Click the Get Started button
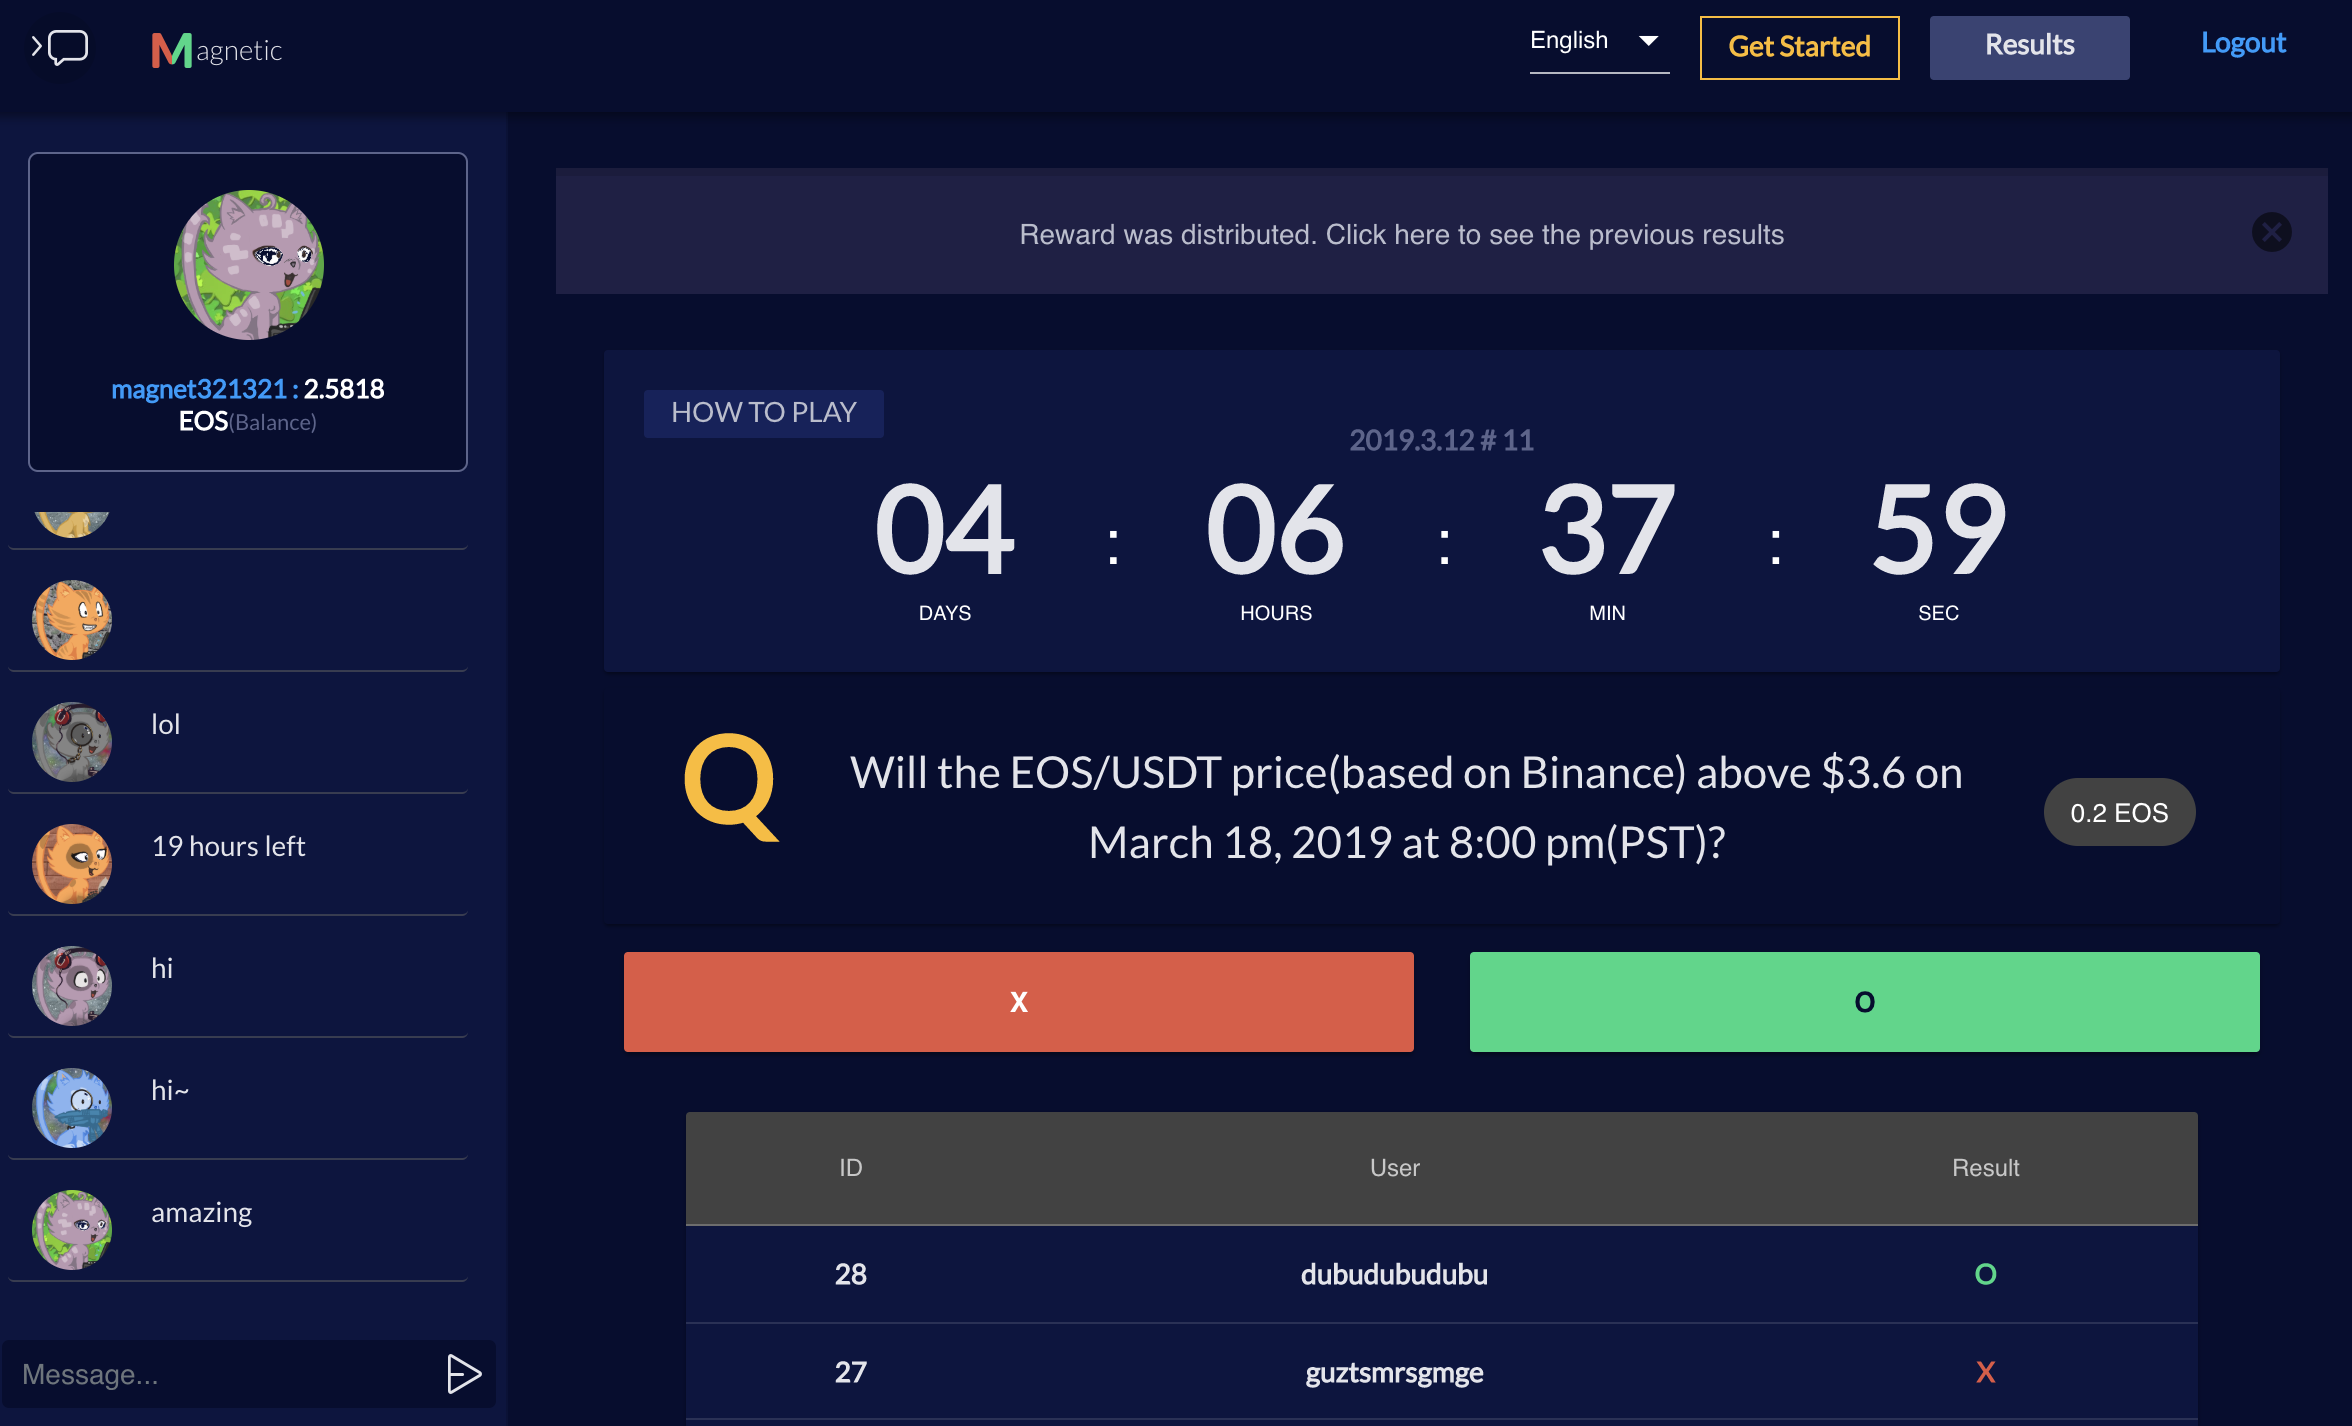Screen dimensions: 2352x1426 pos(1799,47)
